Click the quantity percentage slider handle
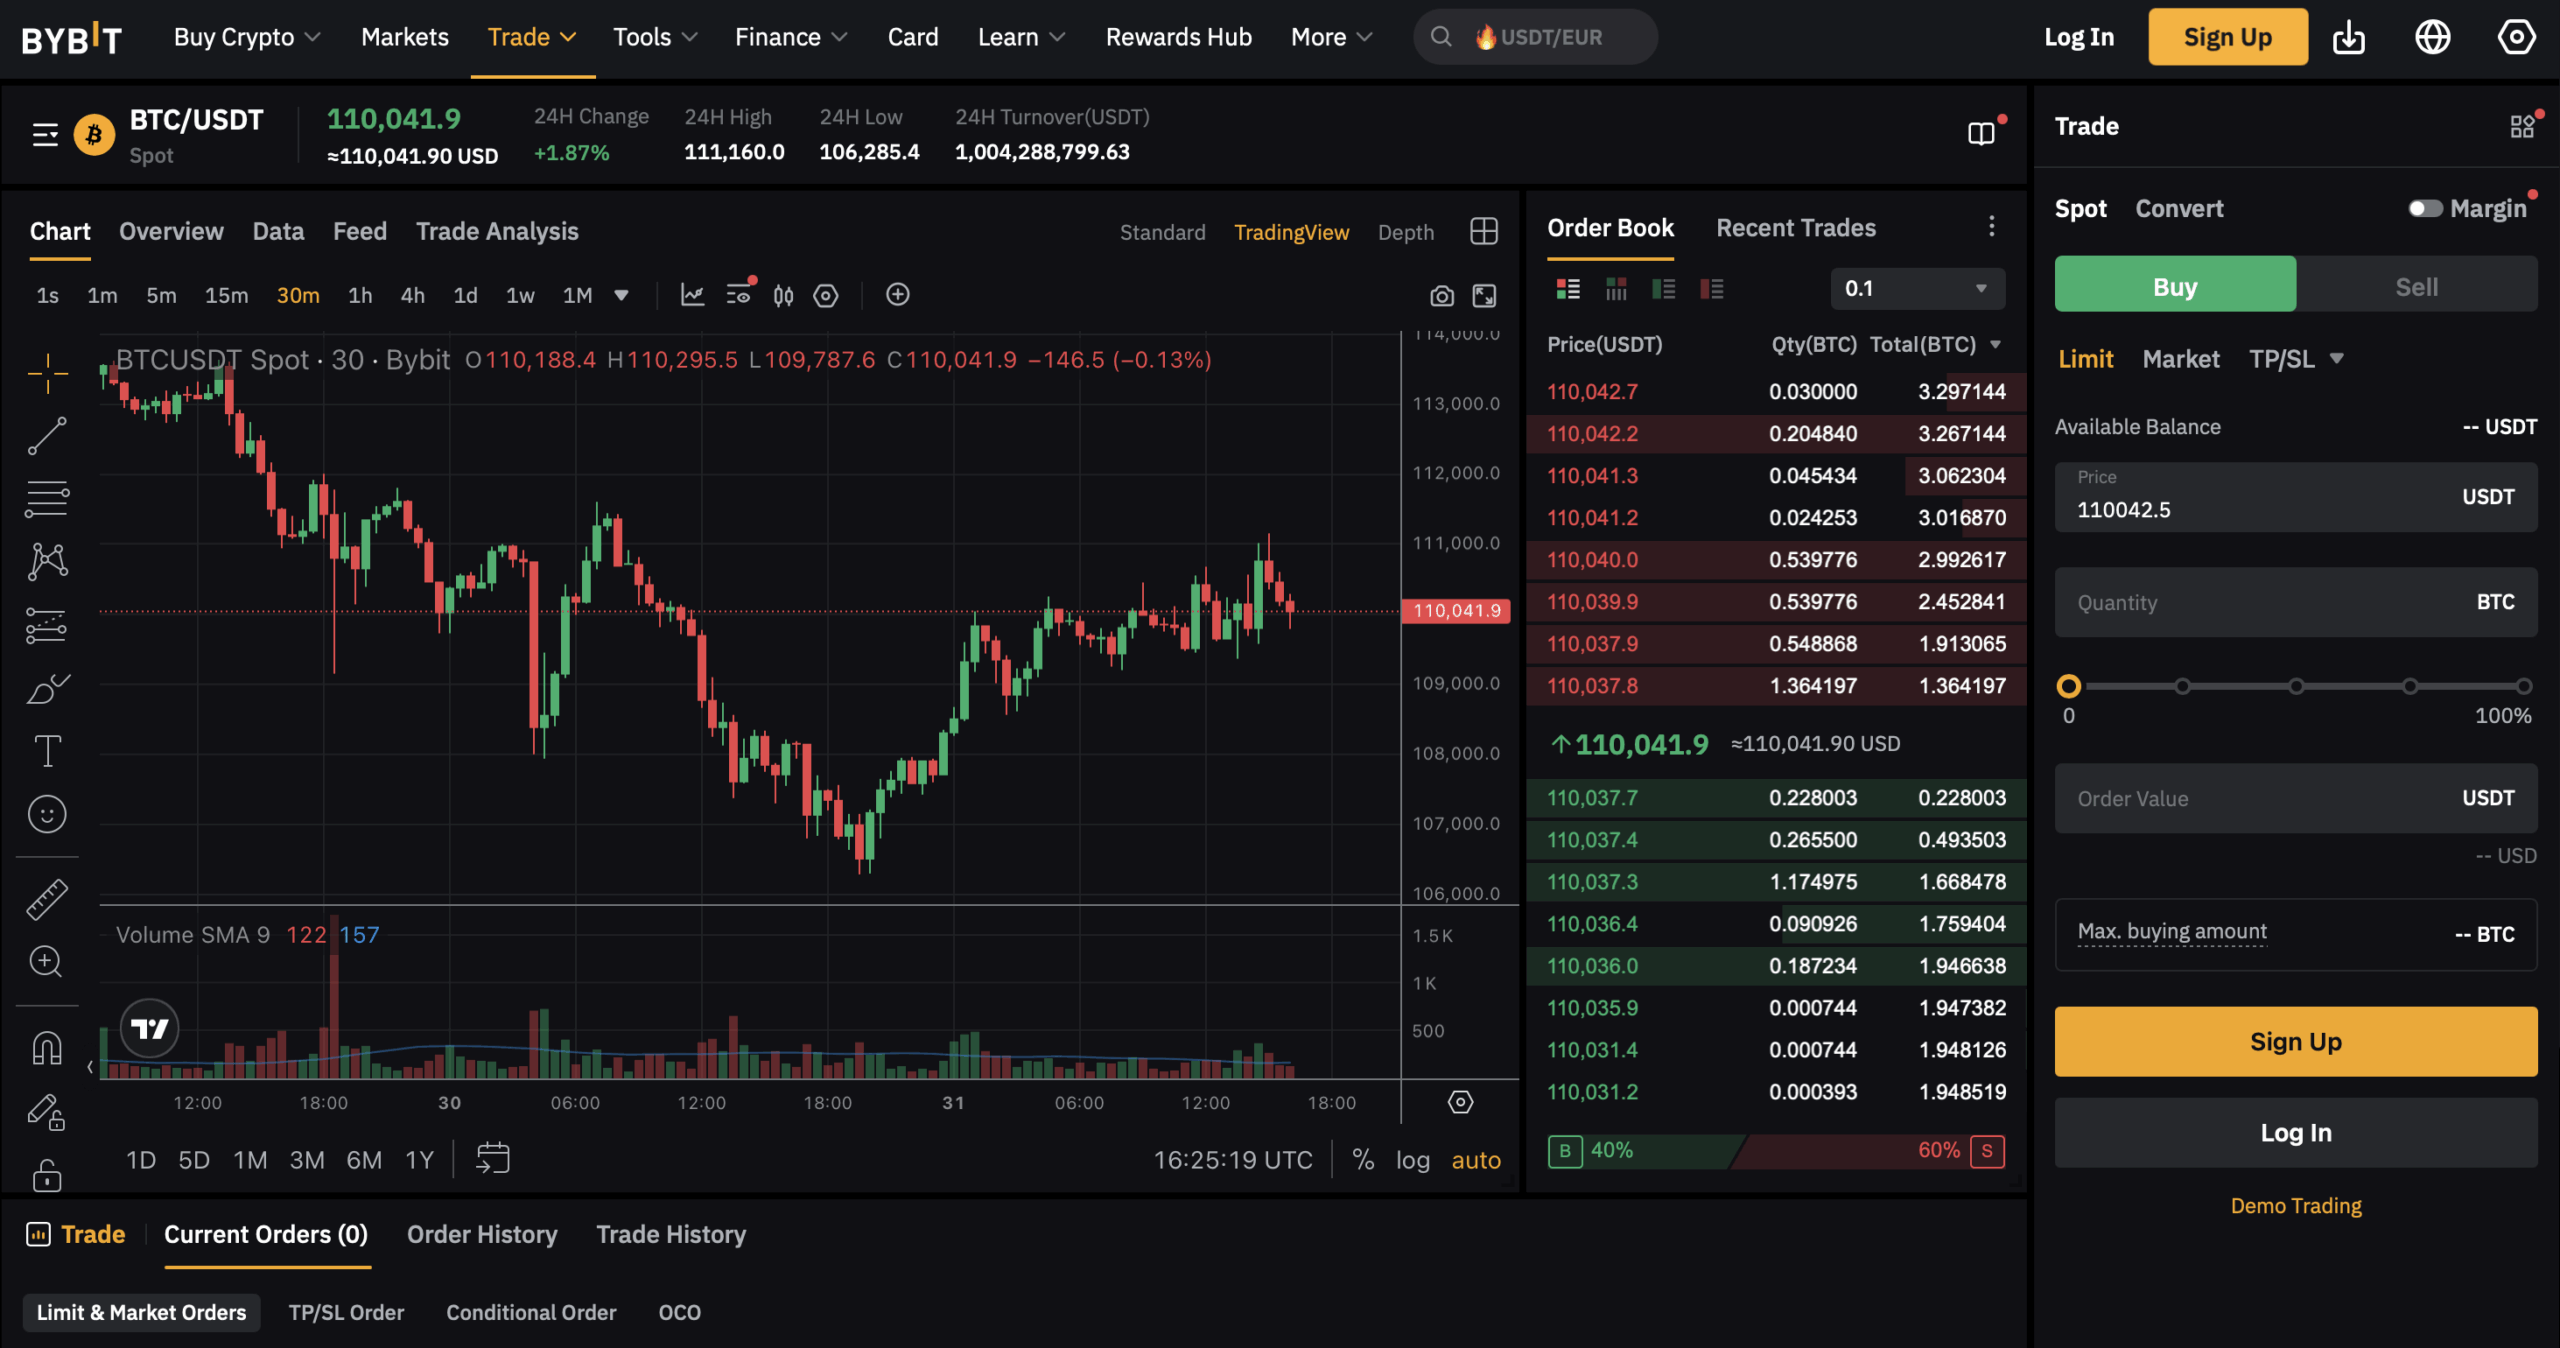 click(x=2069, y=686)
